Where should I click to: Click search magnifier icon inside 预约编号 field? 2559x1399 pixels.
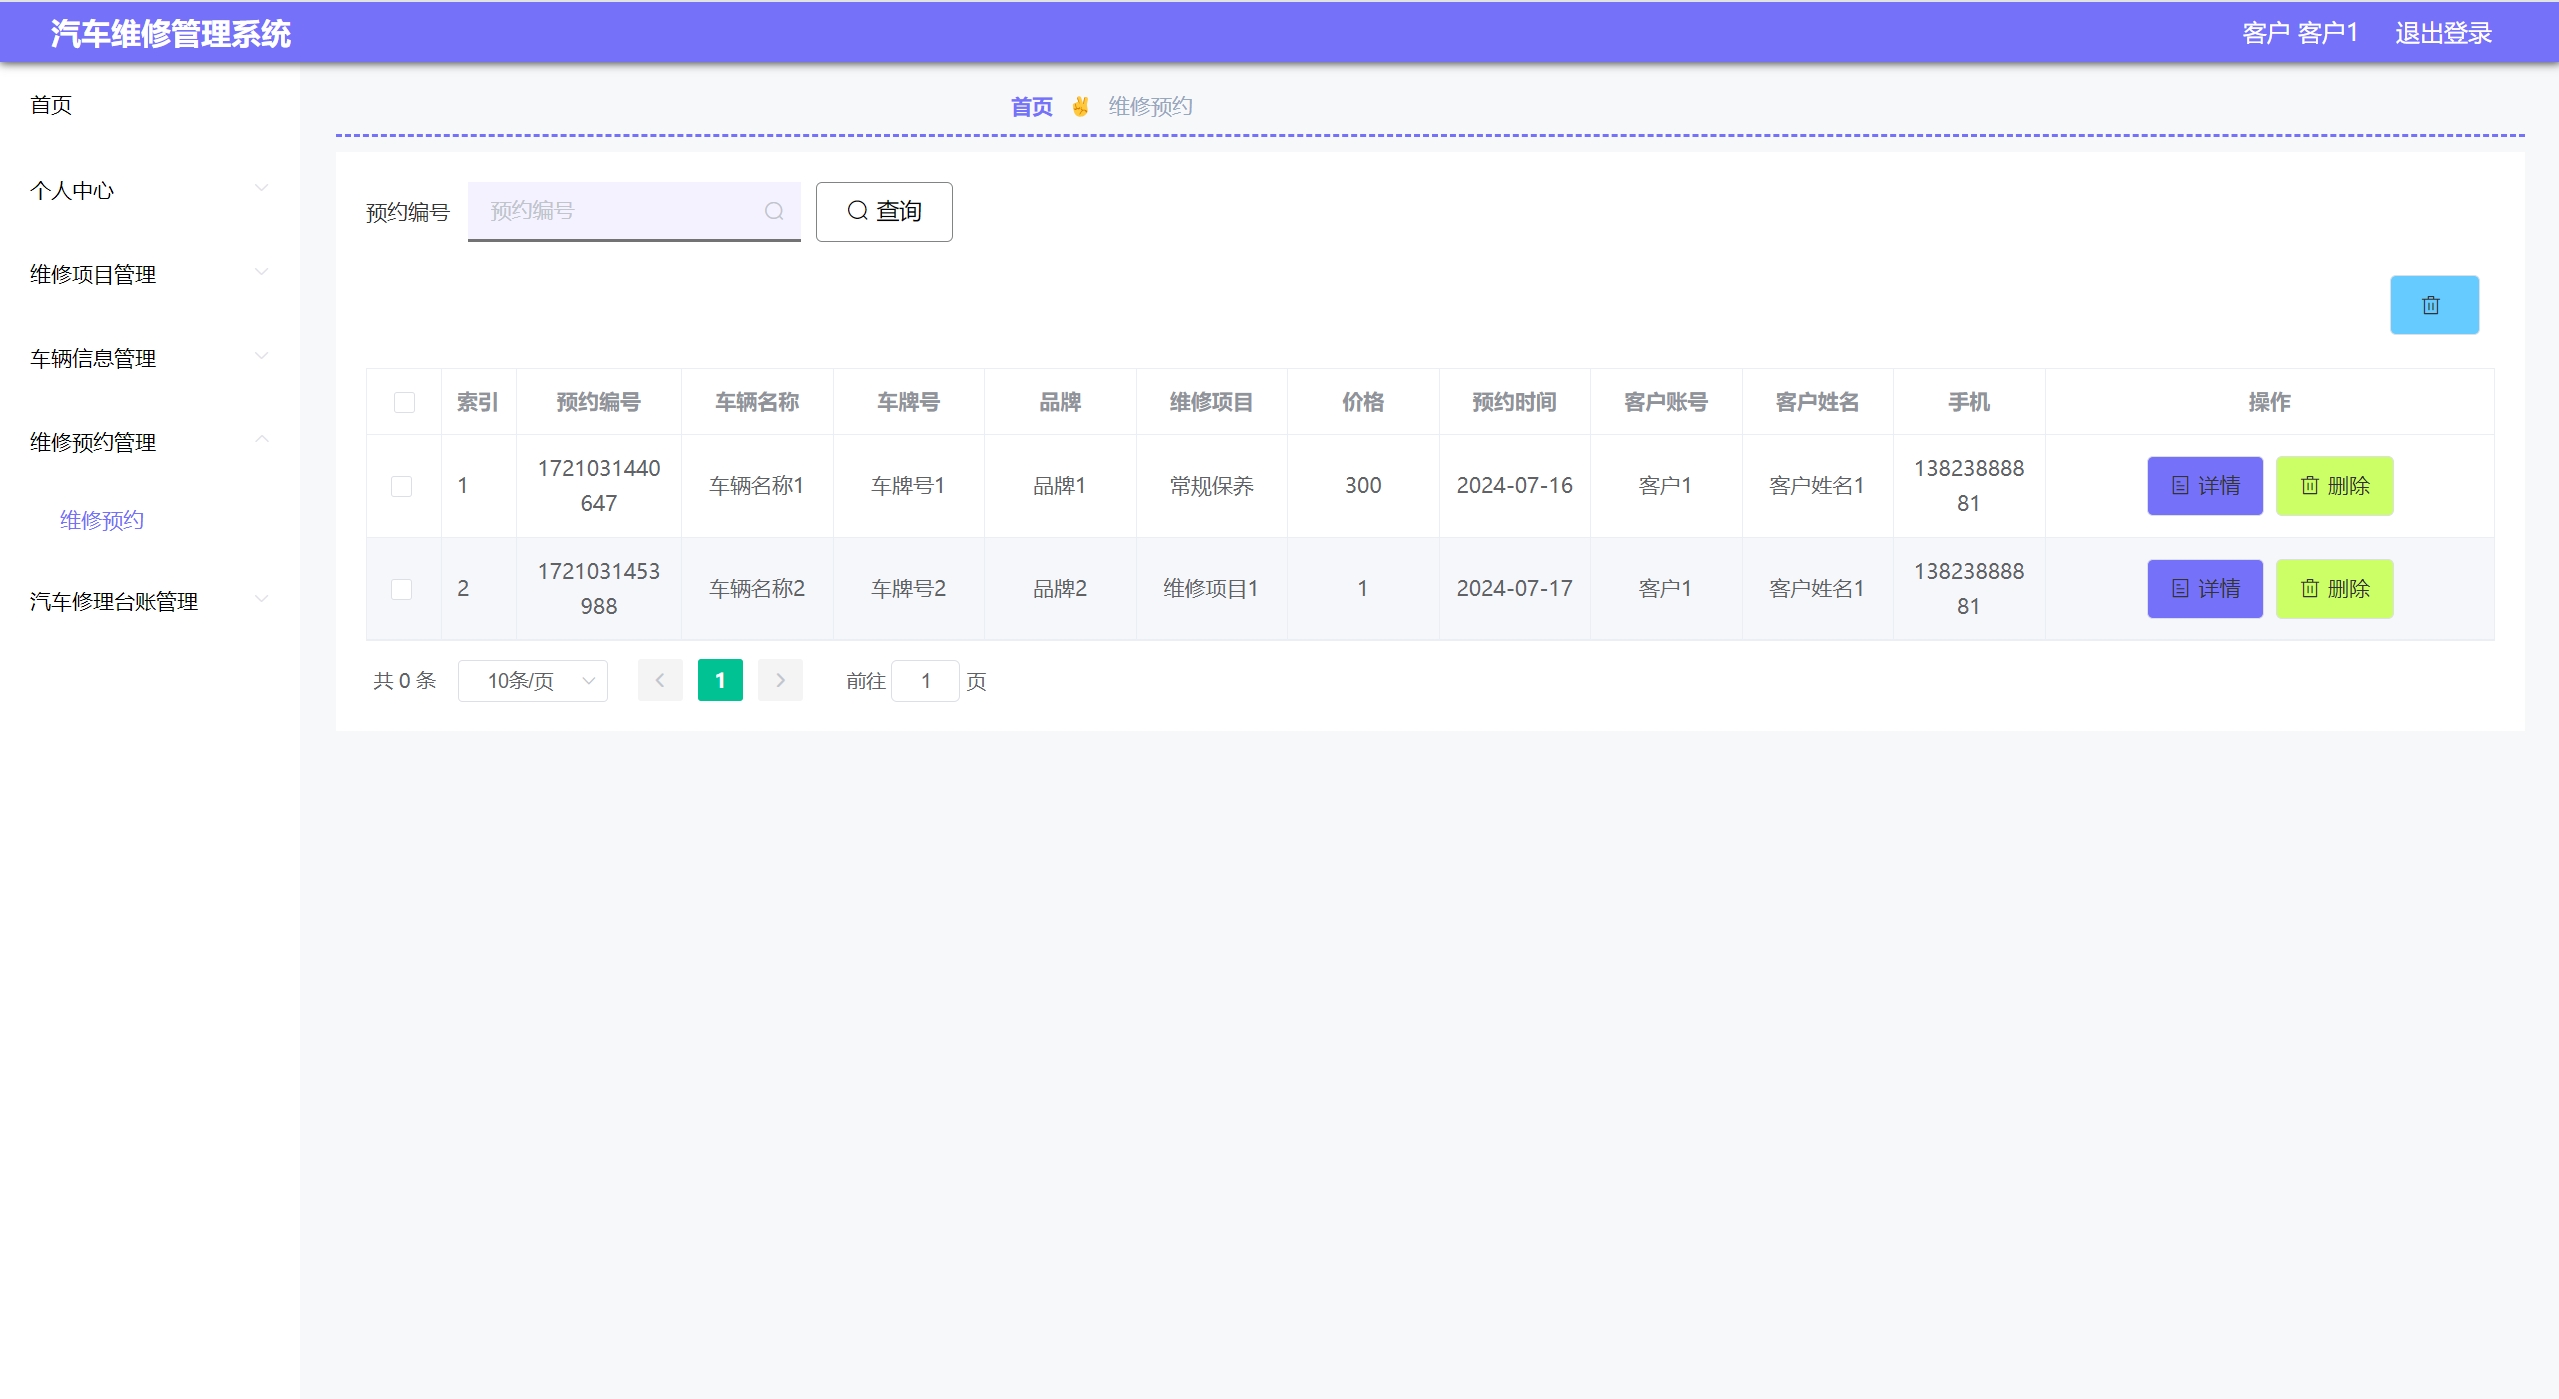[x=773, y=211]
